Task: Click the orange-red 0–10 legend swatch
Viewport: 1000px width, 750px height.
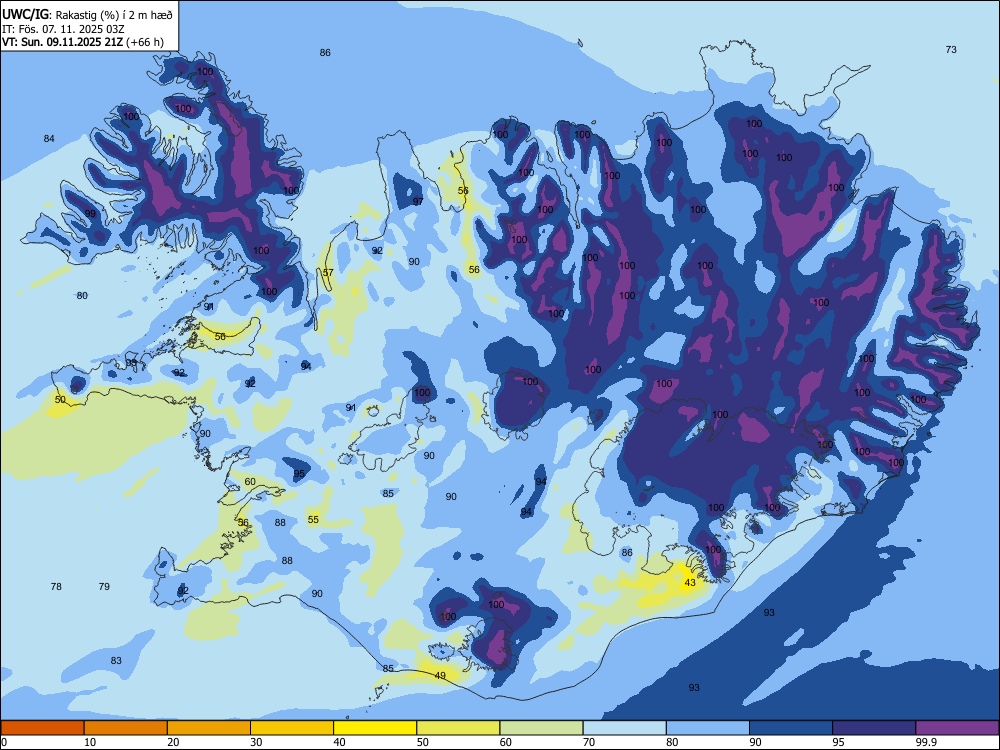Action: pos(42,728)
